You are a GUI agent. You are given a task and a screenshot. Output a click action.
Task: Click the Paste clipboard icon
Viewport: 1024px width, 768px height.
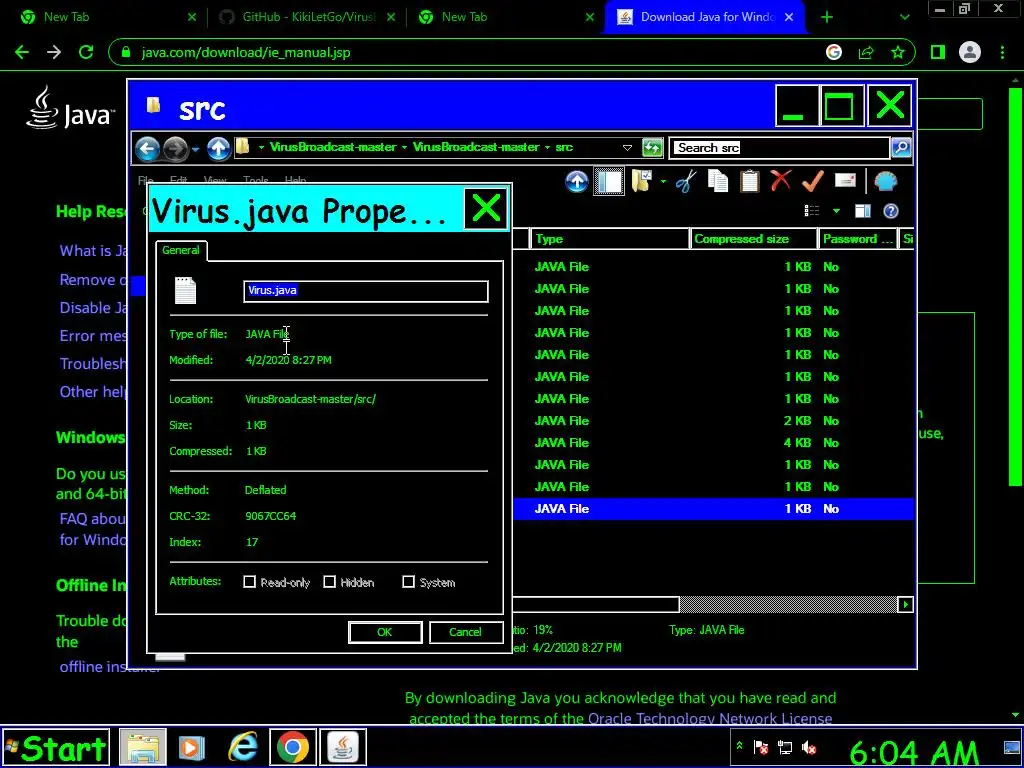click(749, 182)
